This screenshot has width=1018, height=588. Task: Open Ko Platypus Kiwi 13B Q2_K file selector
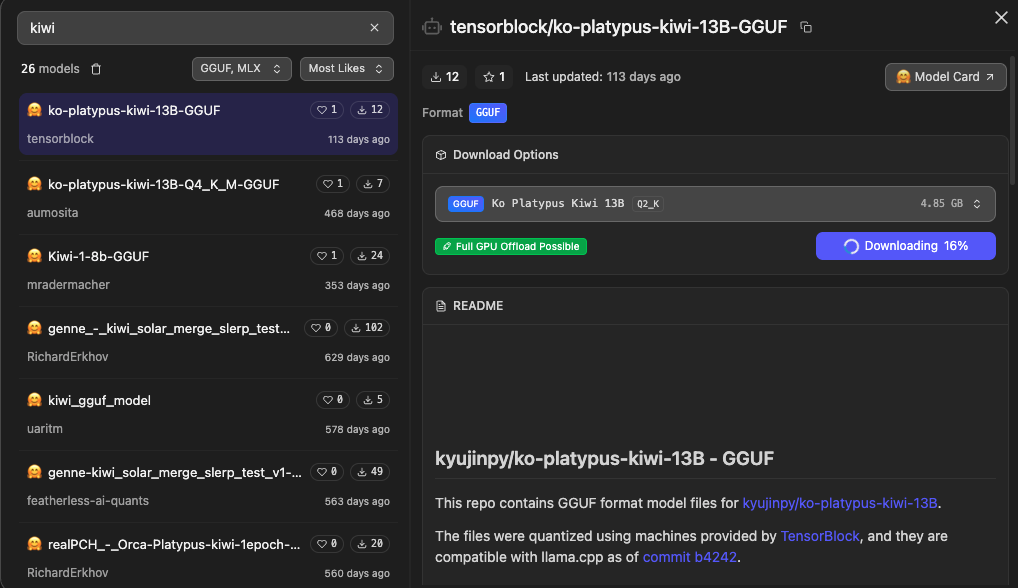715,204
